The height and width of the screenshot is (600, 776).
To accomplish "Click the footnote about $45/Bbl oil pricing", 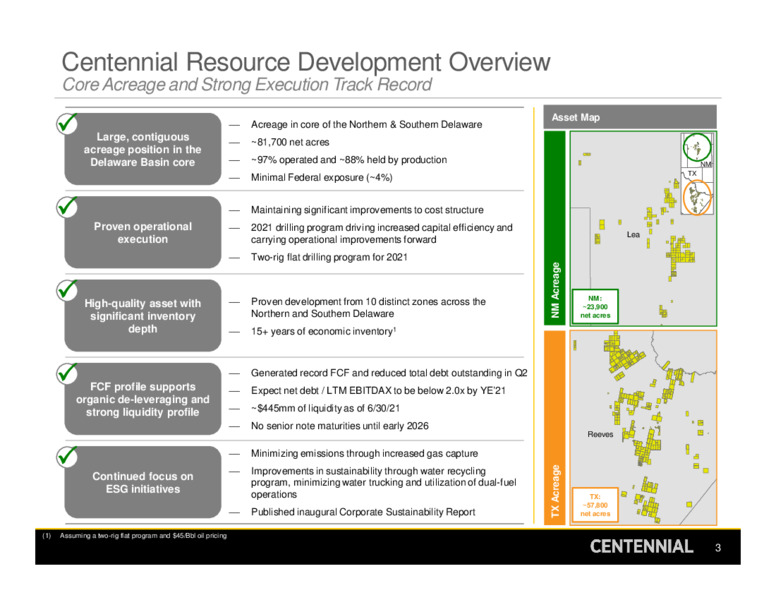I will (135, 536).
